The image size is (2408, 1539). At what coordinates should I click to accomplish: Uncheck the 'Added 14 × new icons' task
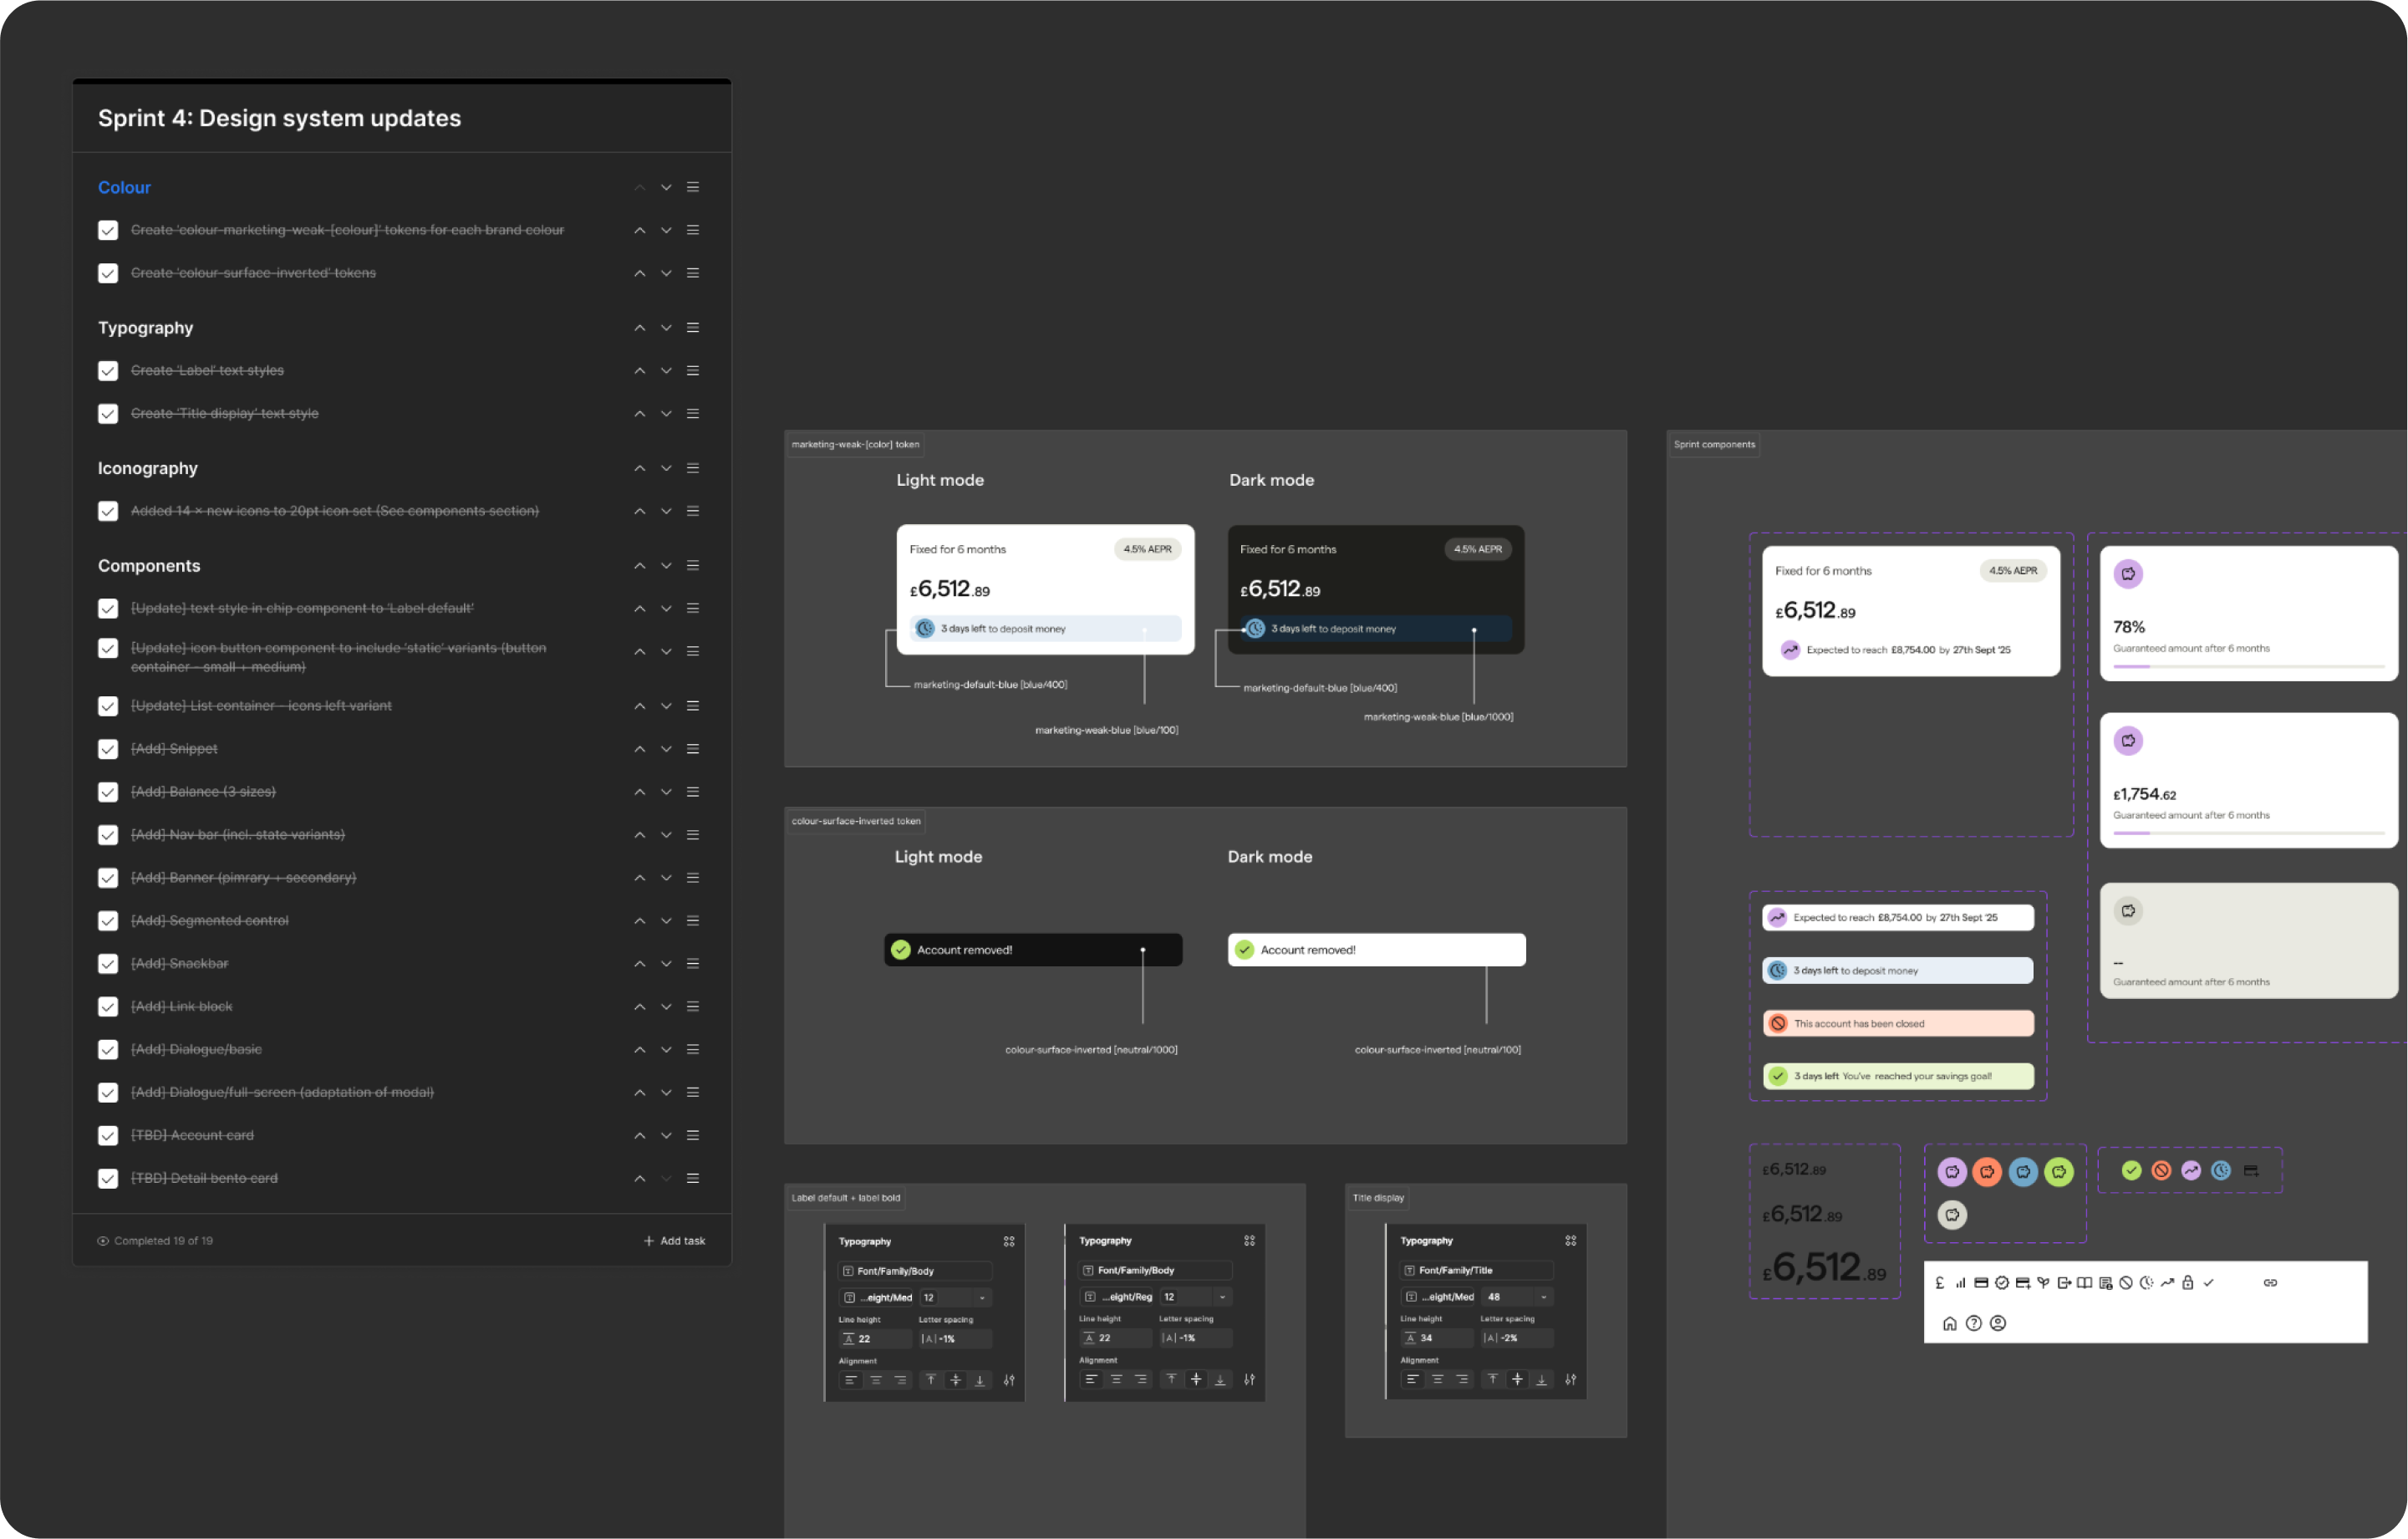[108, 512]
